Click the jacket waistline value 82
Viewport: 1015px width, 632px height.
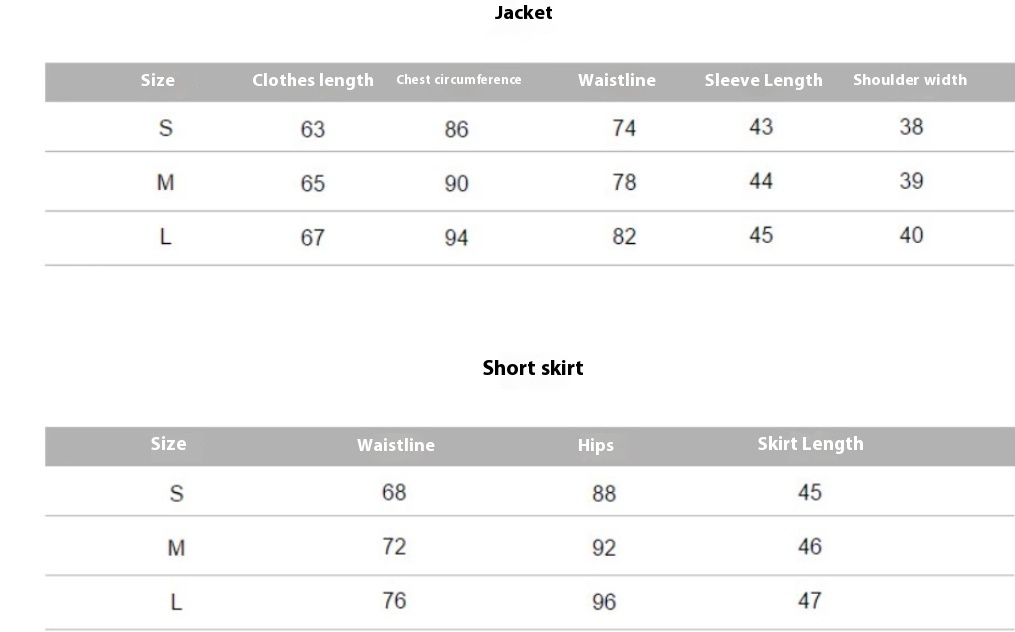click(624, 236)
